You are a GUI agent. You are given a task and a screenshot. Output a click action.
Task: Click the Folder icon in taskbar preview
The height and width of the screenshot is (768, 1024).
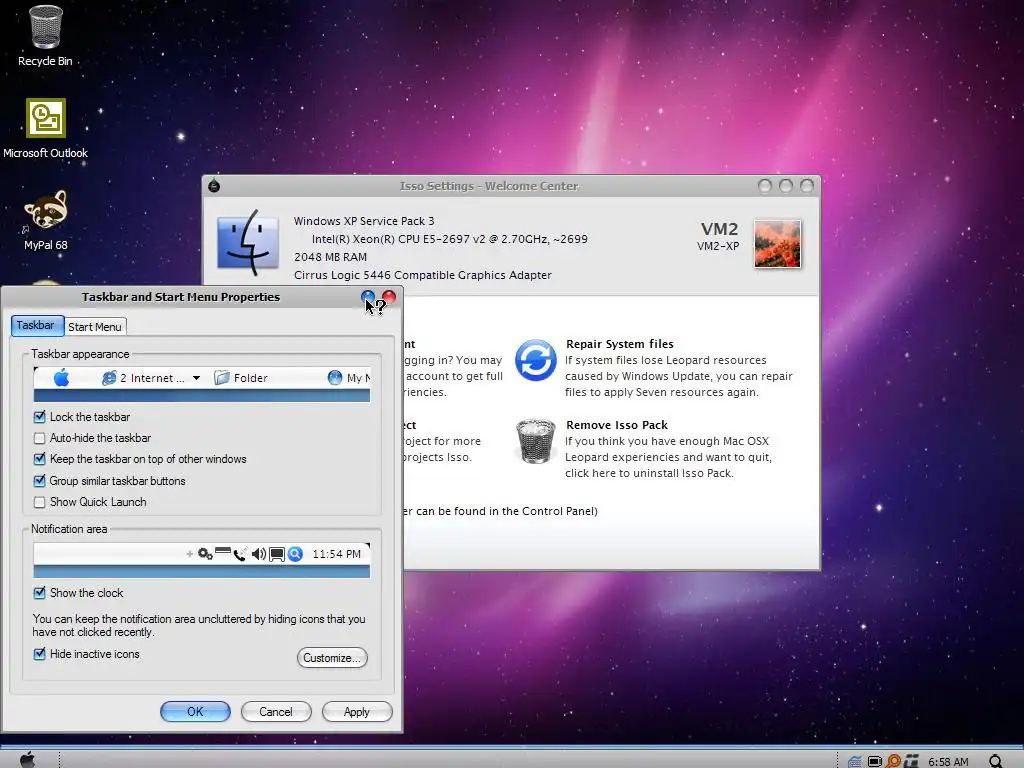coord(222,377)
